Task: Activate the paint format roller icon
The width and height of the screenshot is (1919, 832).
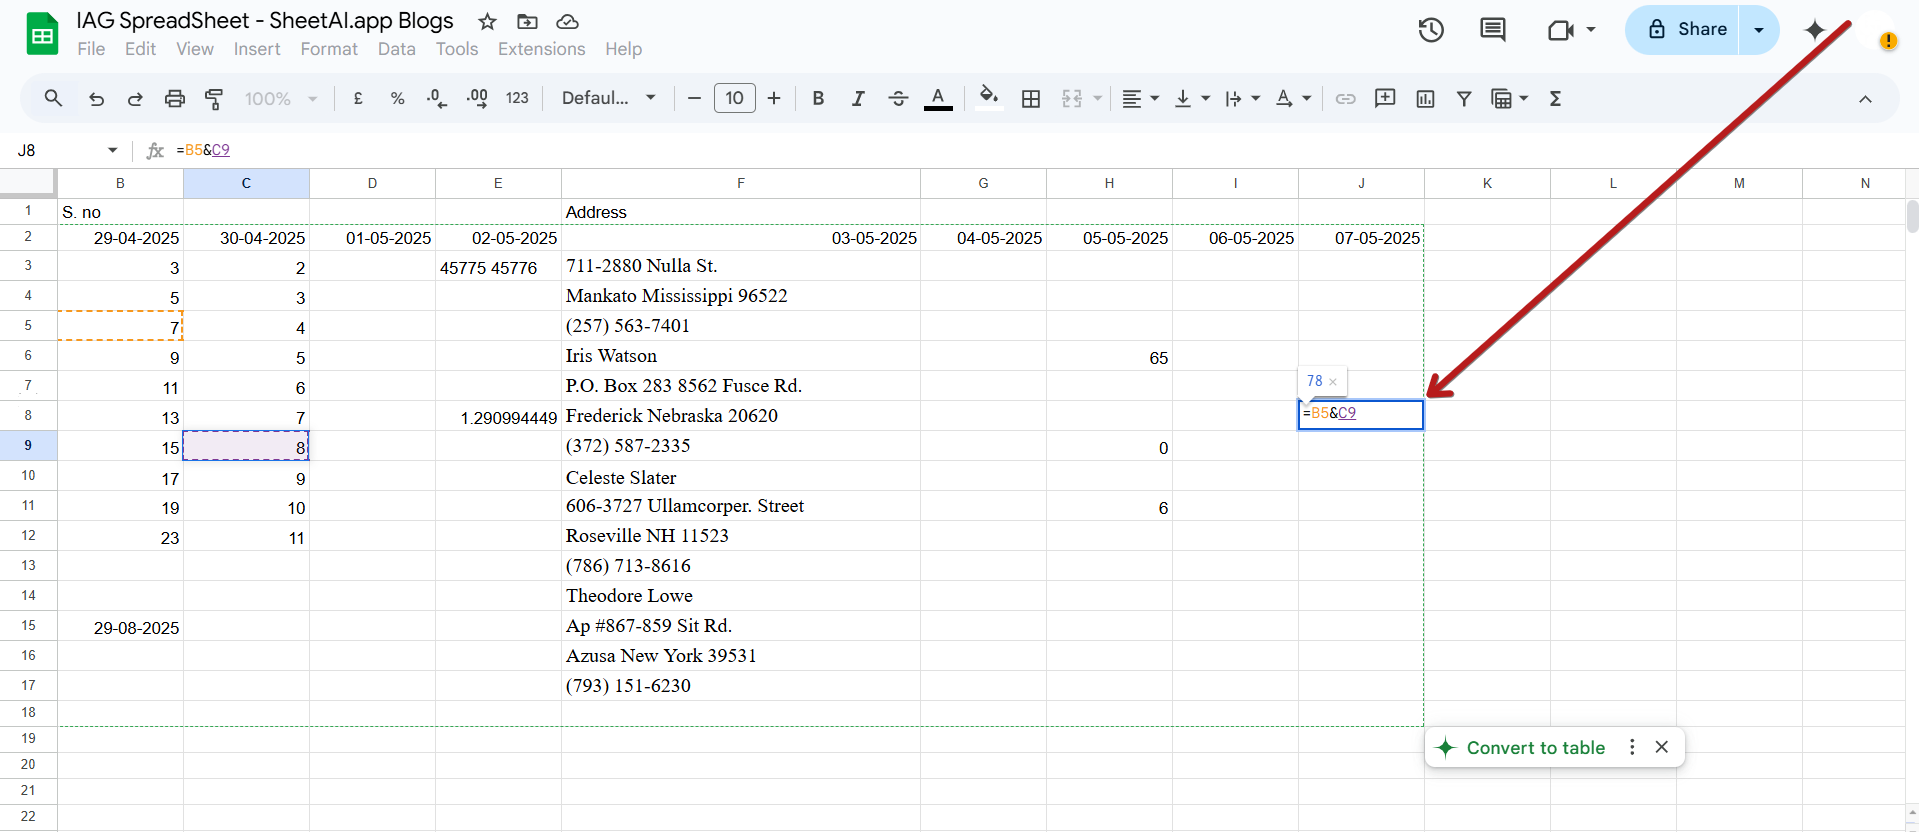Action: [x=214, y=98]
